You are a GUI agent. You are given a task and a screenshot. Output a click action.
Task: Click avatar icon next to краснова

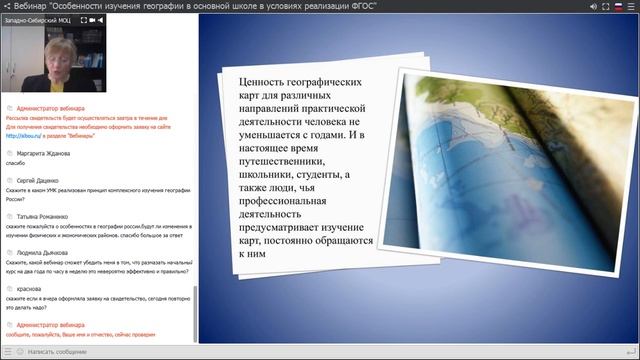pos(10,289)
